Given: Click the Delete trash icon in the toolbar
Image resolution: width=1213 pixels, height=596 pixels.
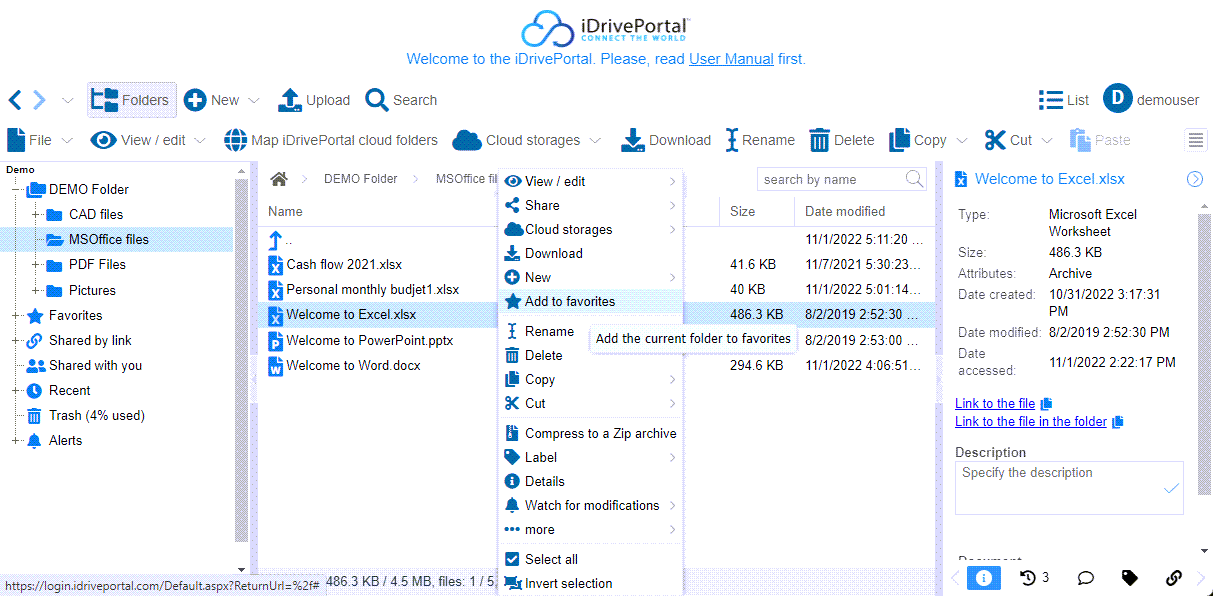Looking at the screenshot, I should [x=819, y=140].
